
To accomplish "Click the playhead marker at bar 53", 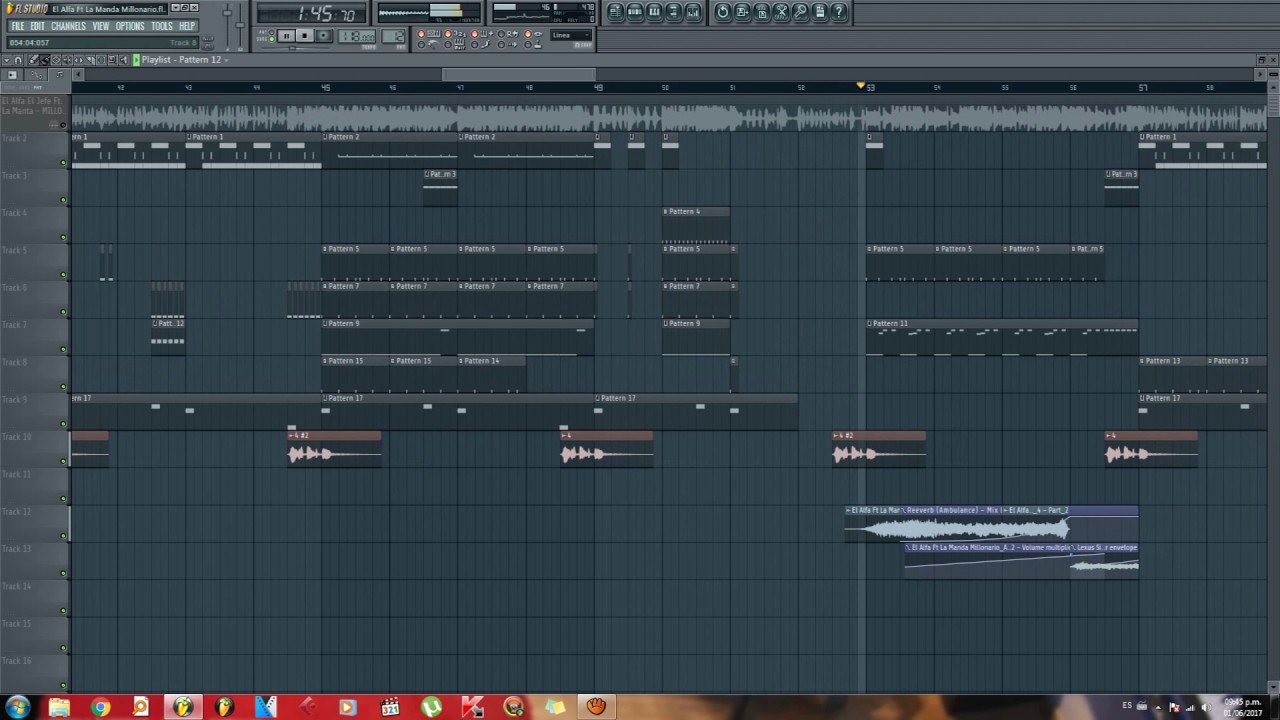I will (x=860, y=86).
